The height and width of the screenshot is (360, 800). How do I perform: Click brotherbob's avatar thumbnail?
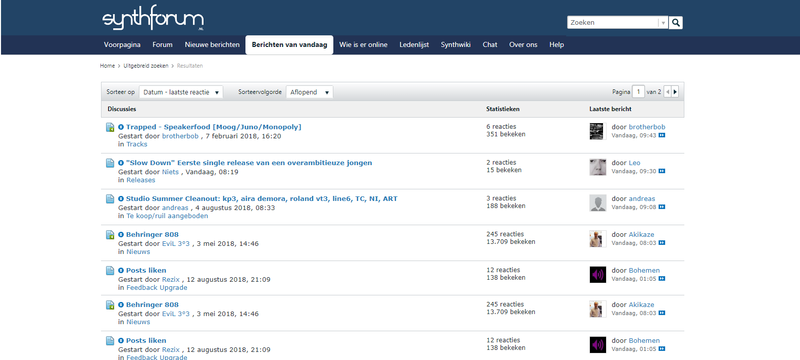(x=597, y=131)
